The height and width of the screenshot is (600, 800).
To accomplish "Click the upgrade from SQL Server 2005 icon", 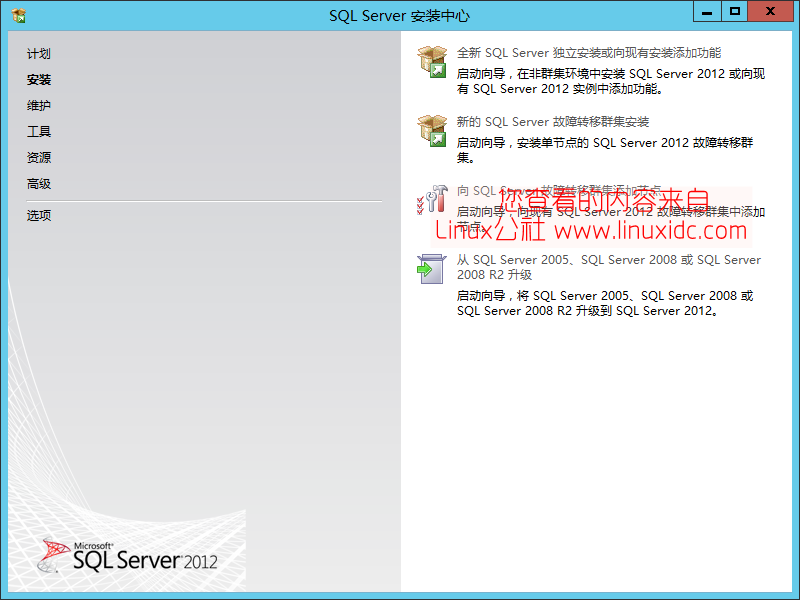I will click(432, 268).
